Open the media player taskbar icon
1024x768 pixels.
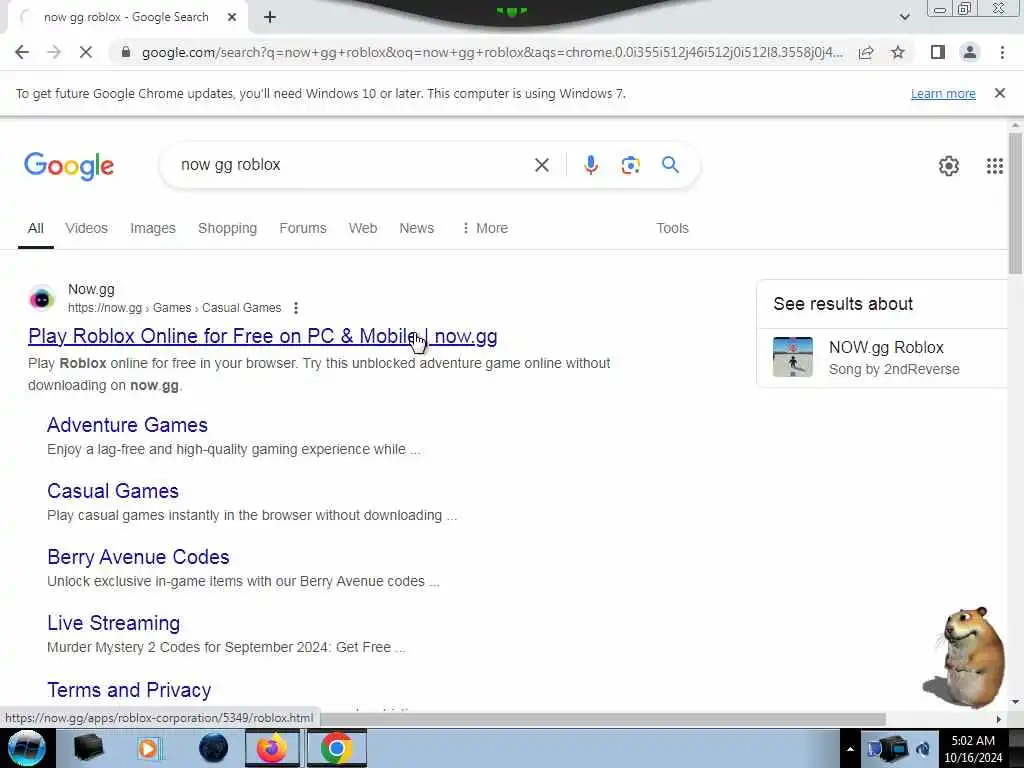click(148, 748)
